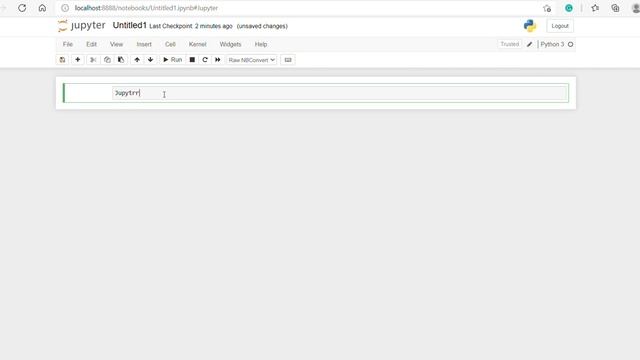Open the Help menu
Screen dimensions: 640x360
pyautogui.click(x=261, y=44)
